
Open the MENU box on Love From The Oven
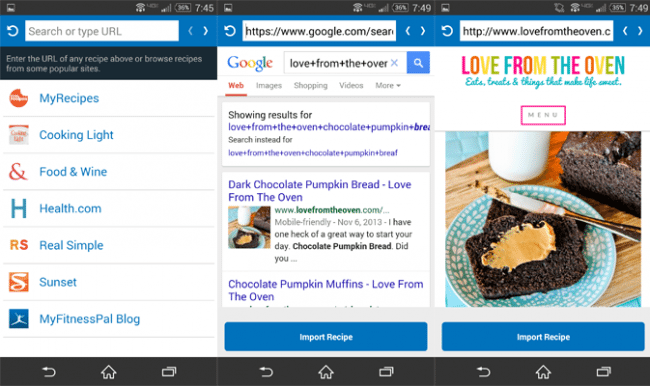[x=543, y=115]
